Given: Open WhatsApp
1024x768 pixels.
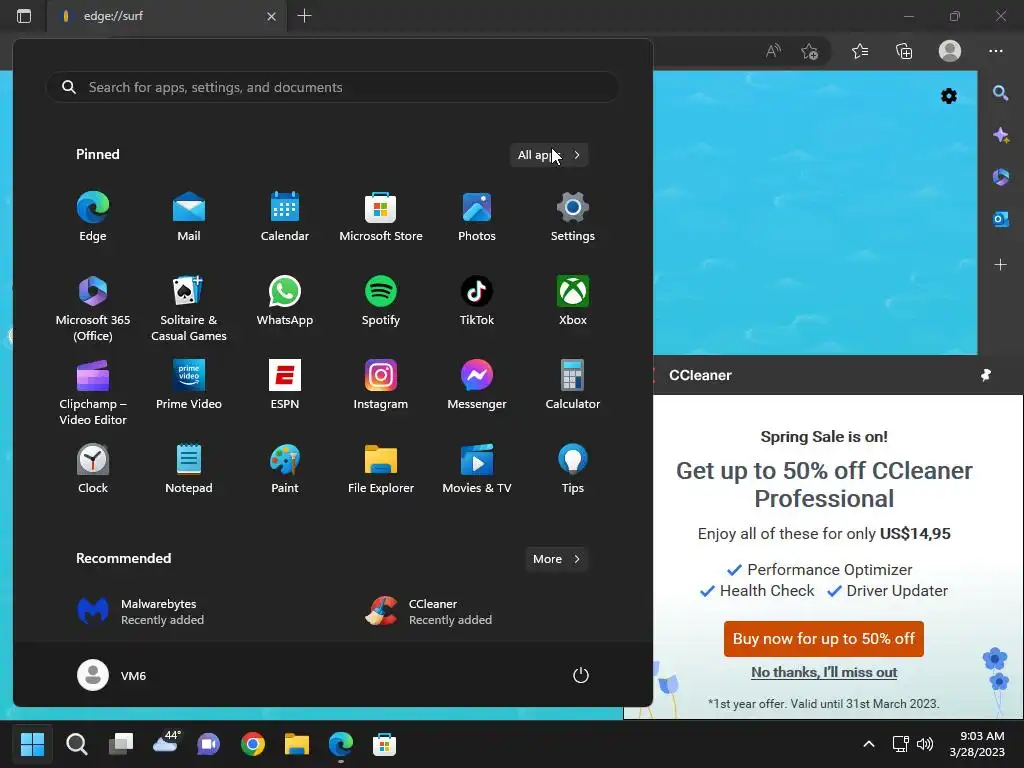Looking at the screenshot, I should tap(285, 301).
